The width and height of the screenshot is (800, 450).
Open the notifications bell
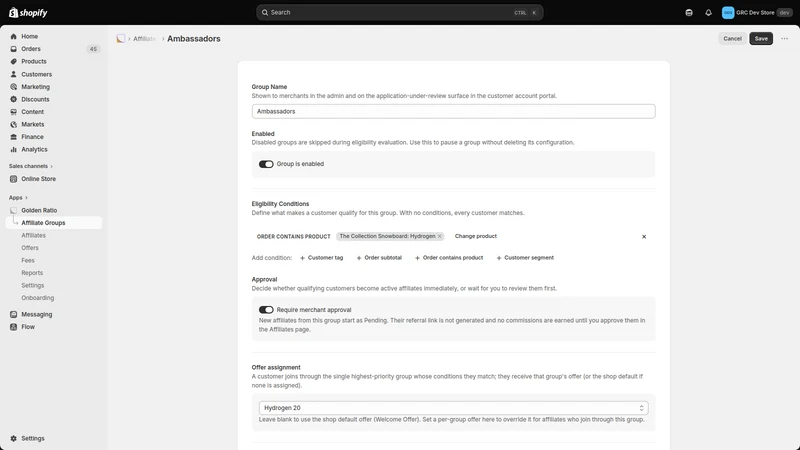click(708, 13)
